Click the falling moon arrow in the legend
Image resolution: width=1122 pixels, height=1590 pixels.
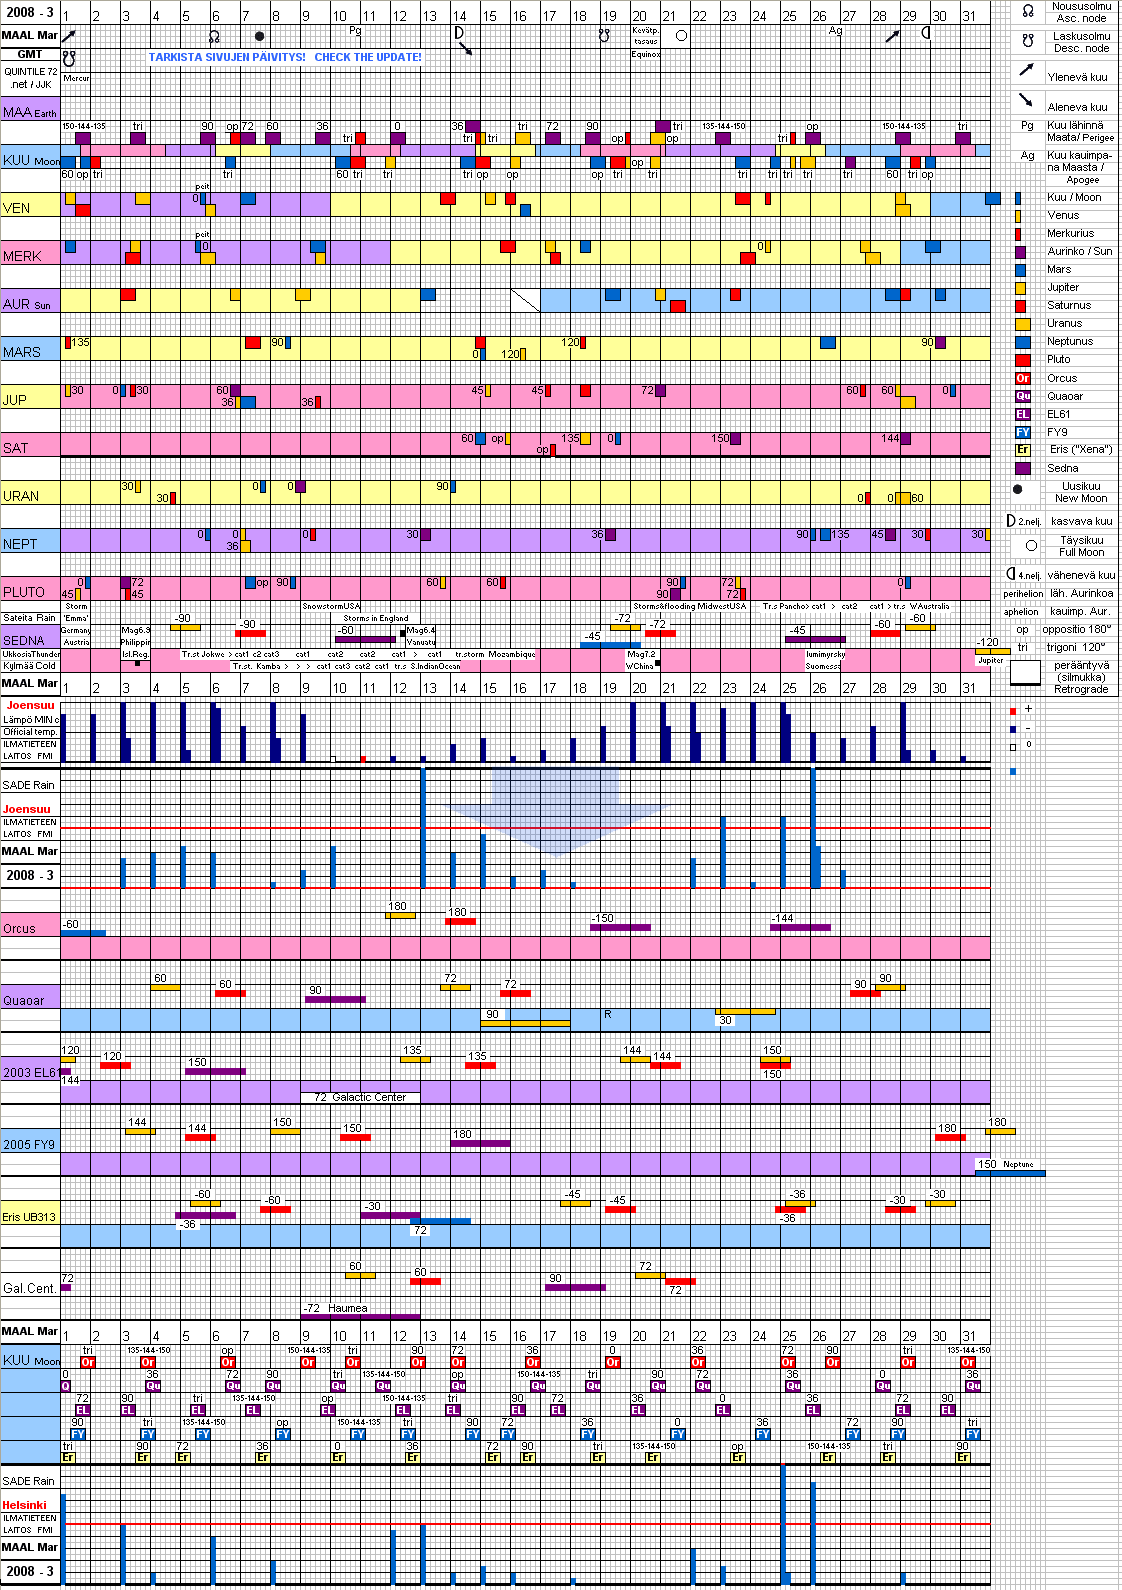(x=1026, y=100)
